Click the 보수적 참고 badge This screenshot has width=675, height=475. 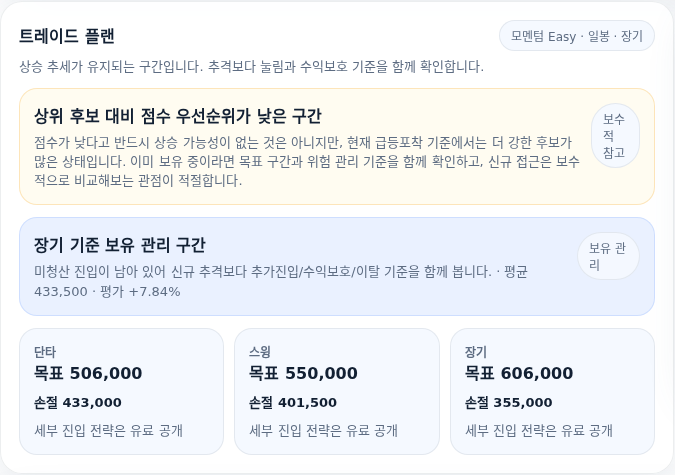pos(615,136)
